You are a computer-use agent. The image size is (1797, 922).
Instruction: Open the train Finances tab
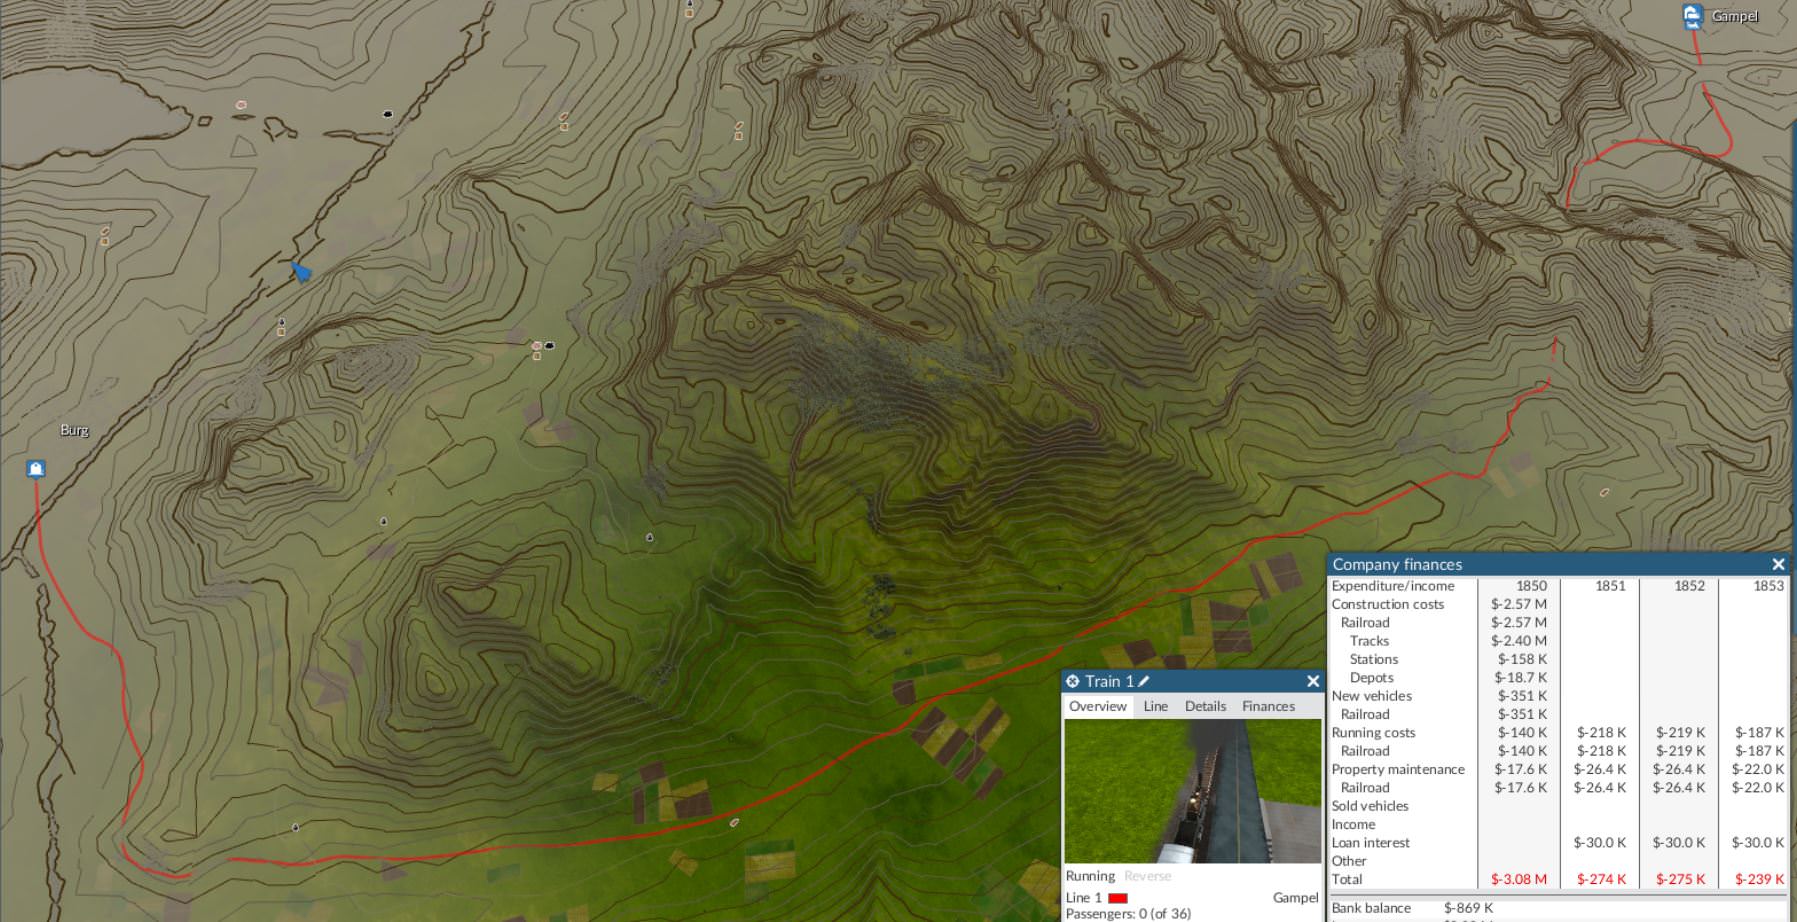[1268, 706]
